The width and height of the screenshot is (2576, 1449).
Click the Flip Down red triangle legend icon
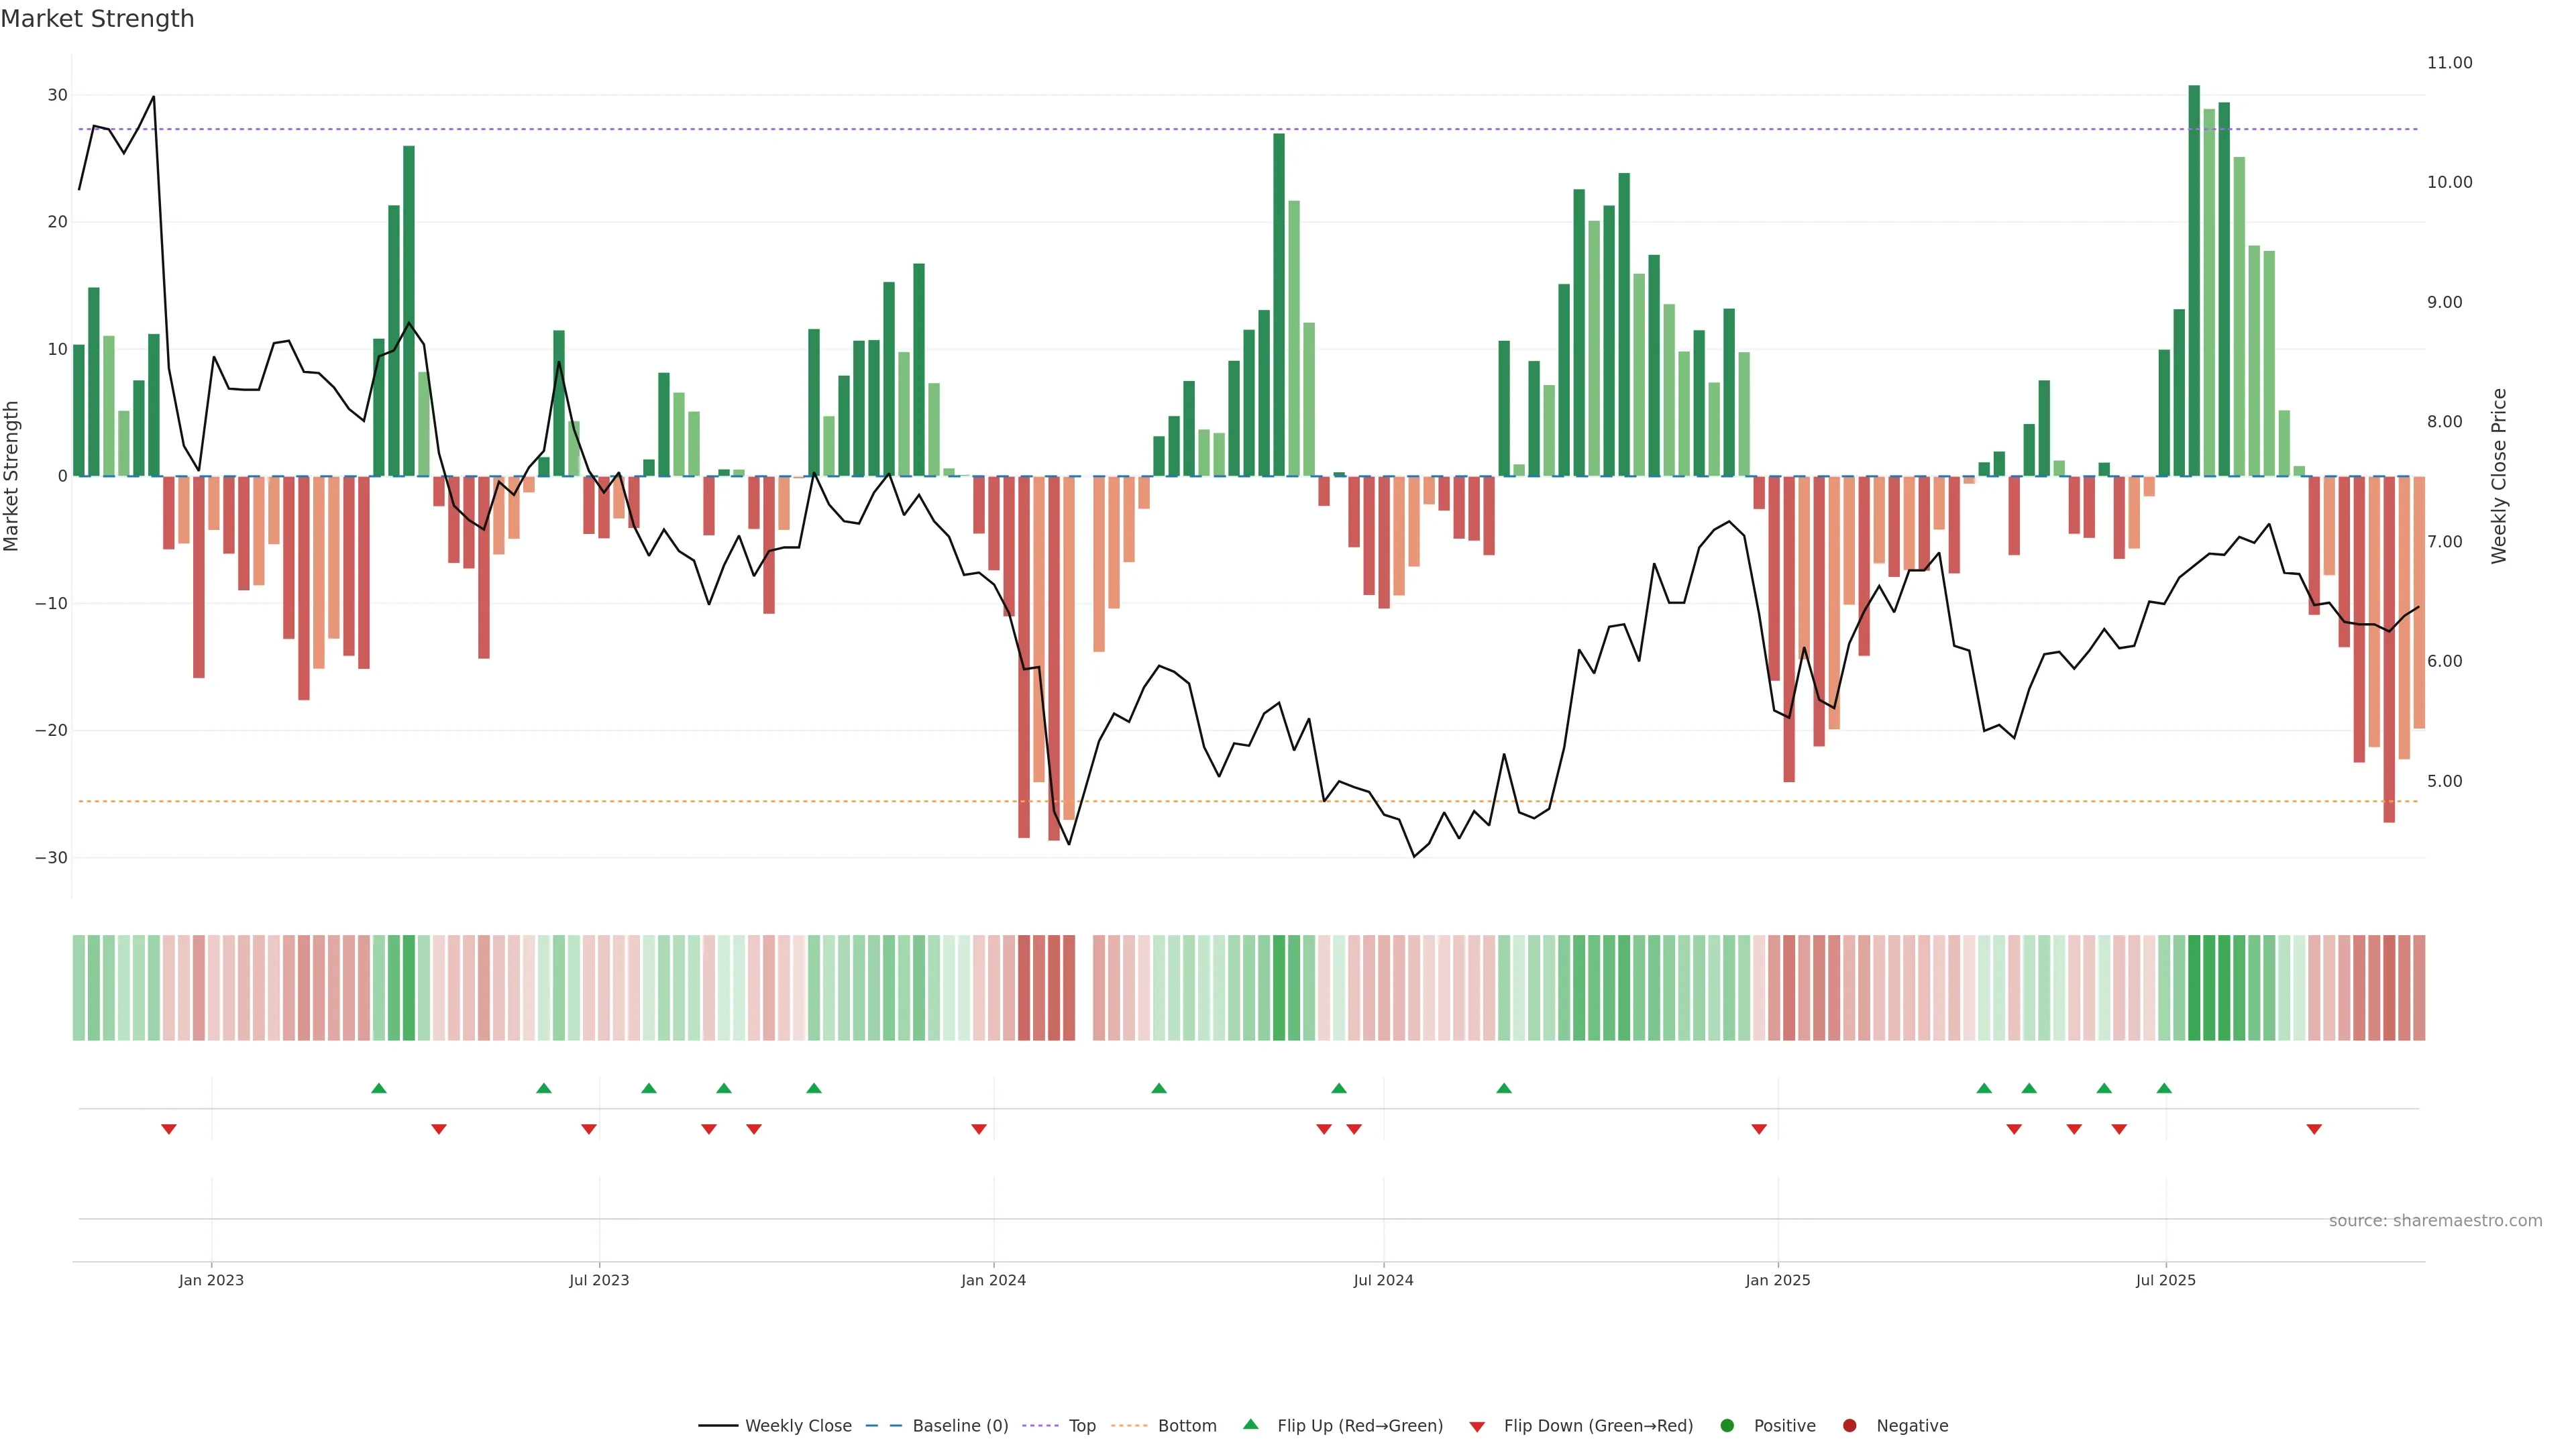(x=1477, y=1427)
